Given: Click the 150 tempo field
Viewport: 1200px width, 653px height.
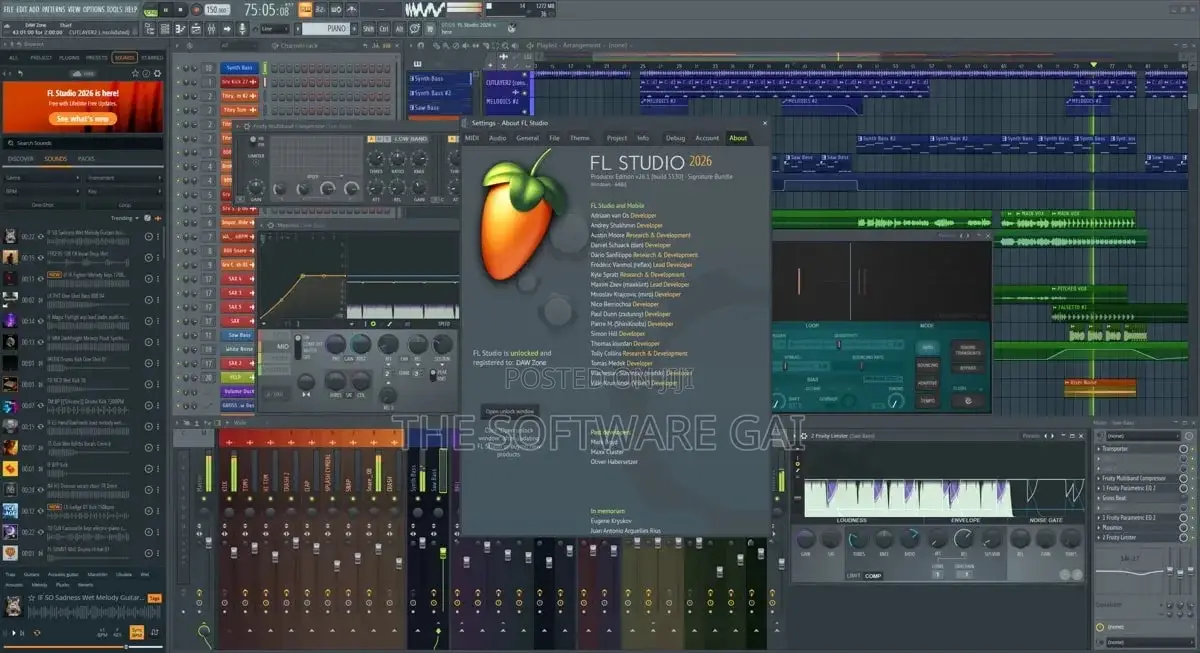Looking at the screenshot, I should pos(216,10).
